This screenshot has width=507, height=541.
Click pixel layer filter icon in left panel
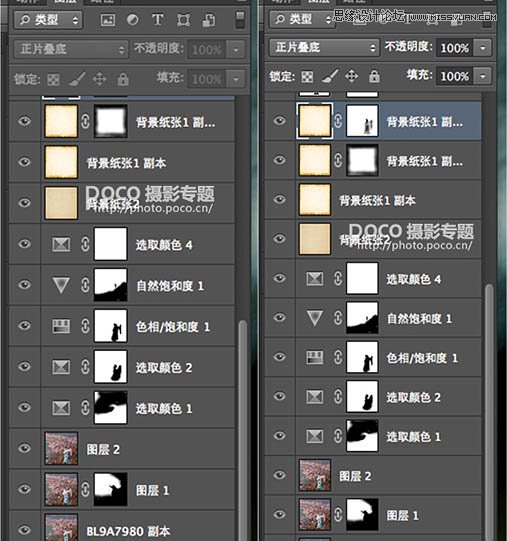pyautogui.click(x=108, y=20)
